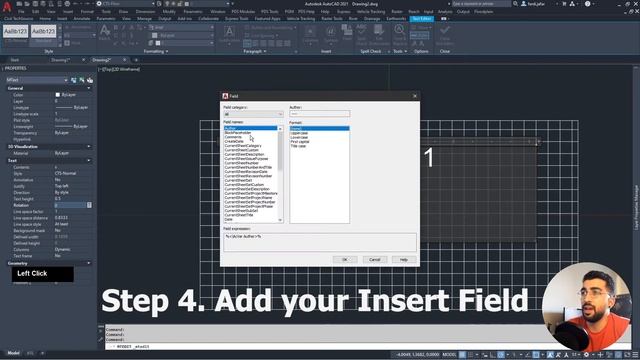The width and height of the screenshot is (640, 360).
Task: Select the second AaBb123 text style swatch
Action: point(43,31)
